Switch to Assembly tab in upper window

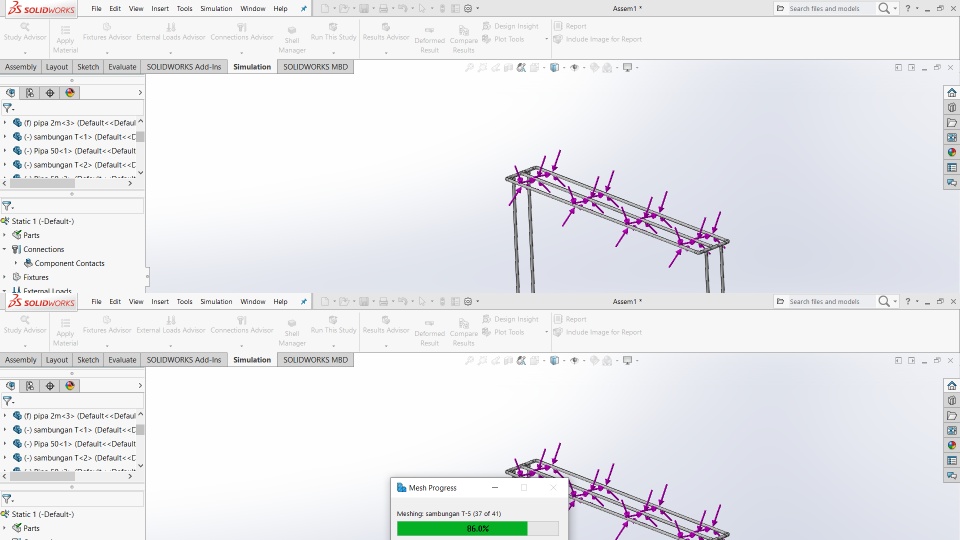[21, 67]
